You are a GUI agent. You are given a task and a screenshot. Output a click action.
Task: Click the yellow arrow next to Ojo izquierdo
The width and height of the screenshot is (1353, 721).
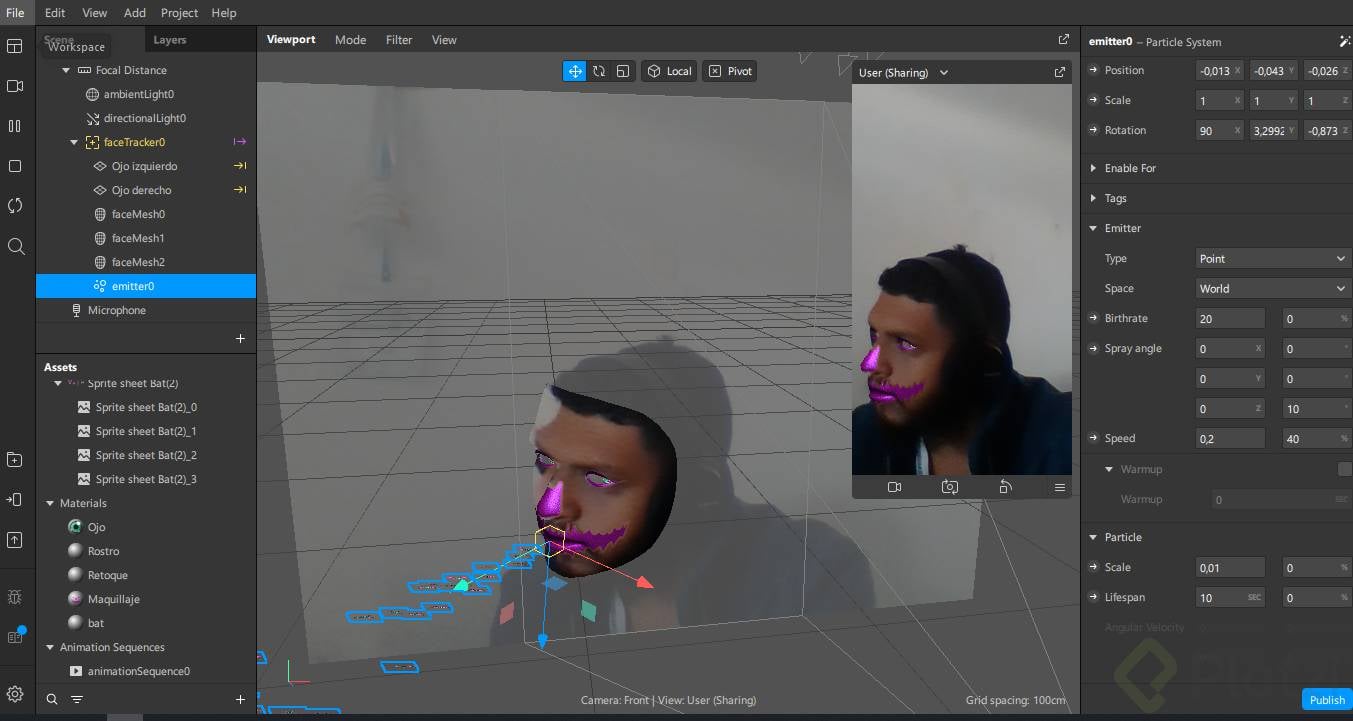tap(239, 166)
